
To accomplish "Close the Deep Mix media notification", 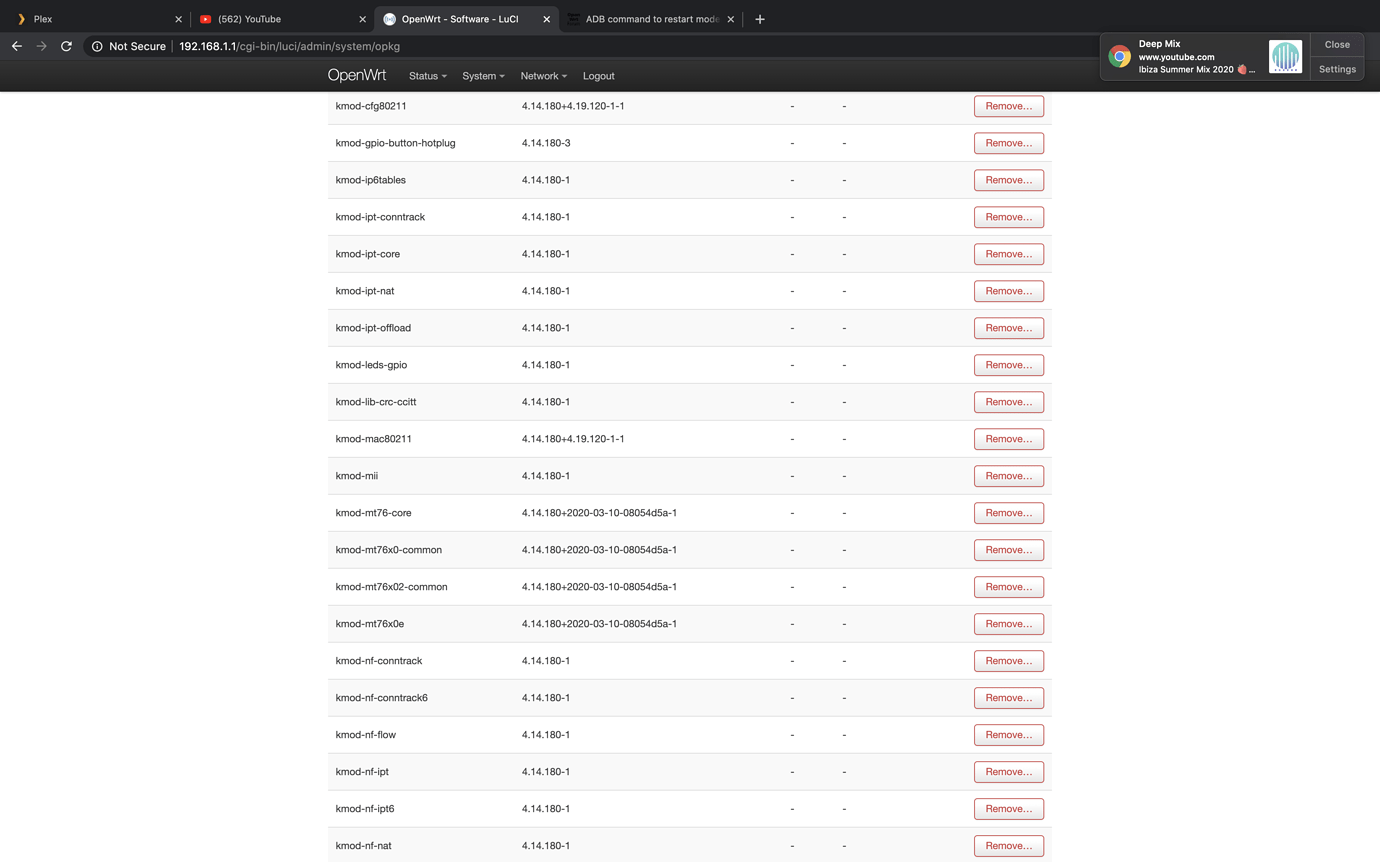I will click(x=1337, y=44).
